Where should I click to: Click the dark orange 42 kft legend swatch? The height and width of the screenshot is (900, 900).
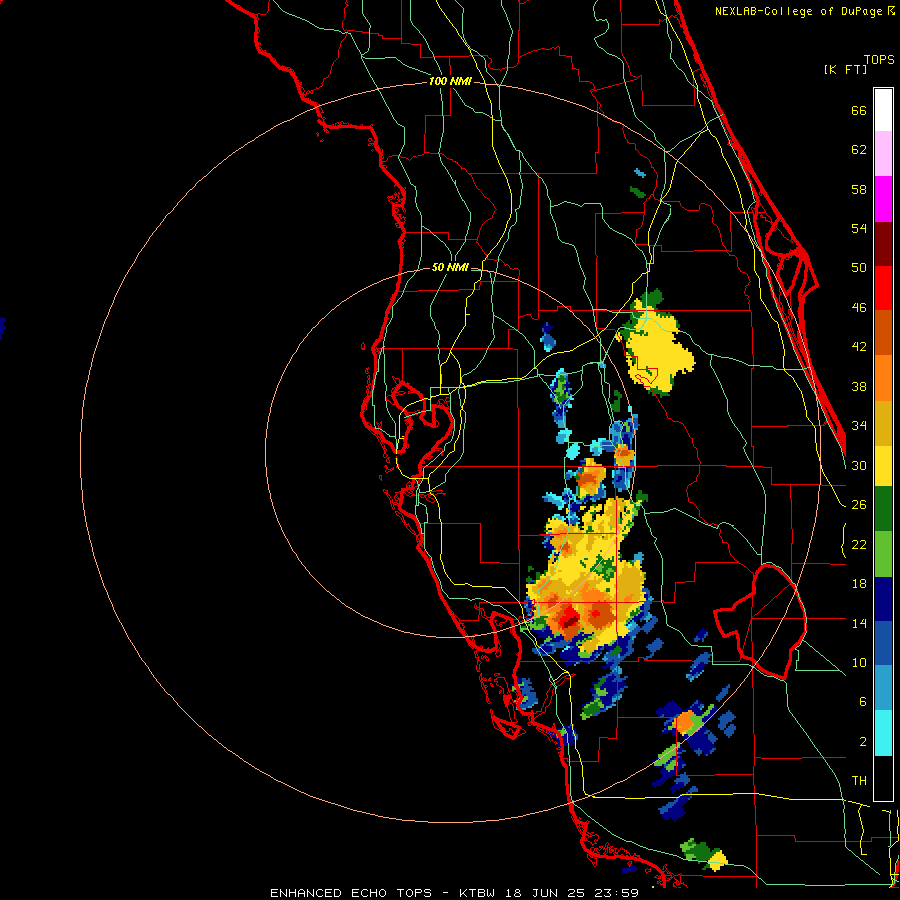[883, 333]
